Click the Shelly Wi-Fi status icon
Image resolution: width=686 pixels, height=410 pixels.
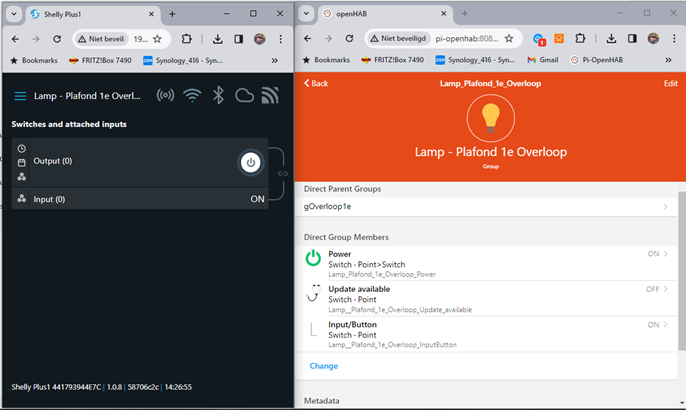pos(192,96)
